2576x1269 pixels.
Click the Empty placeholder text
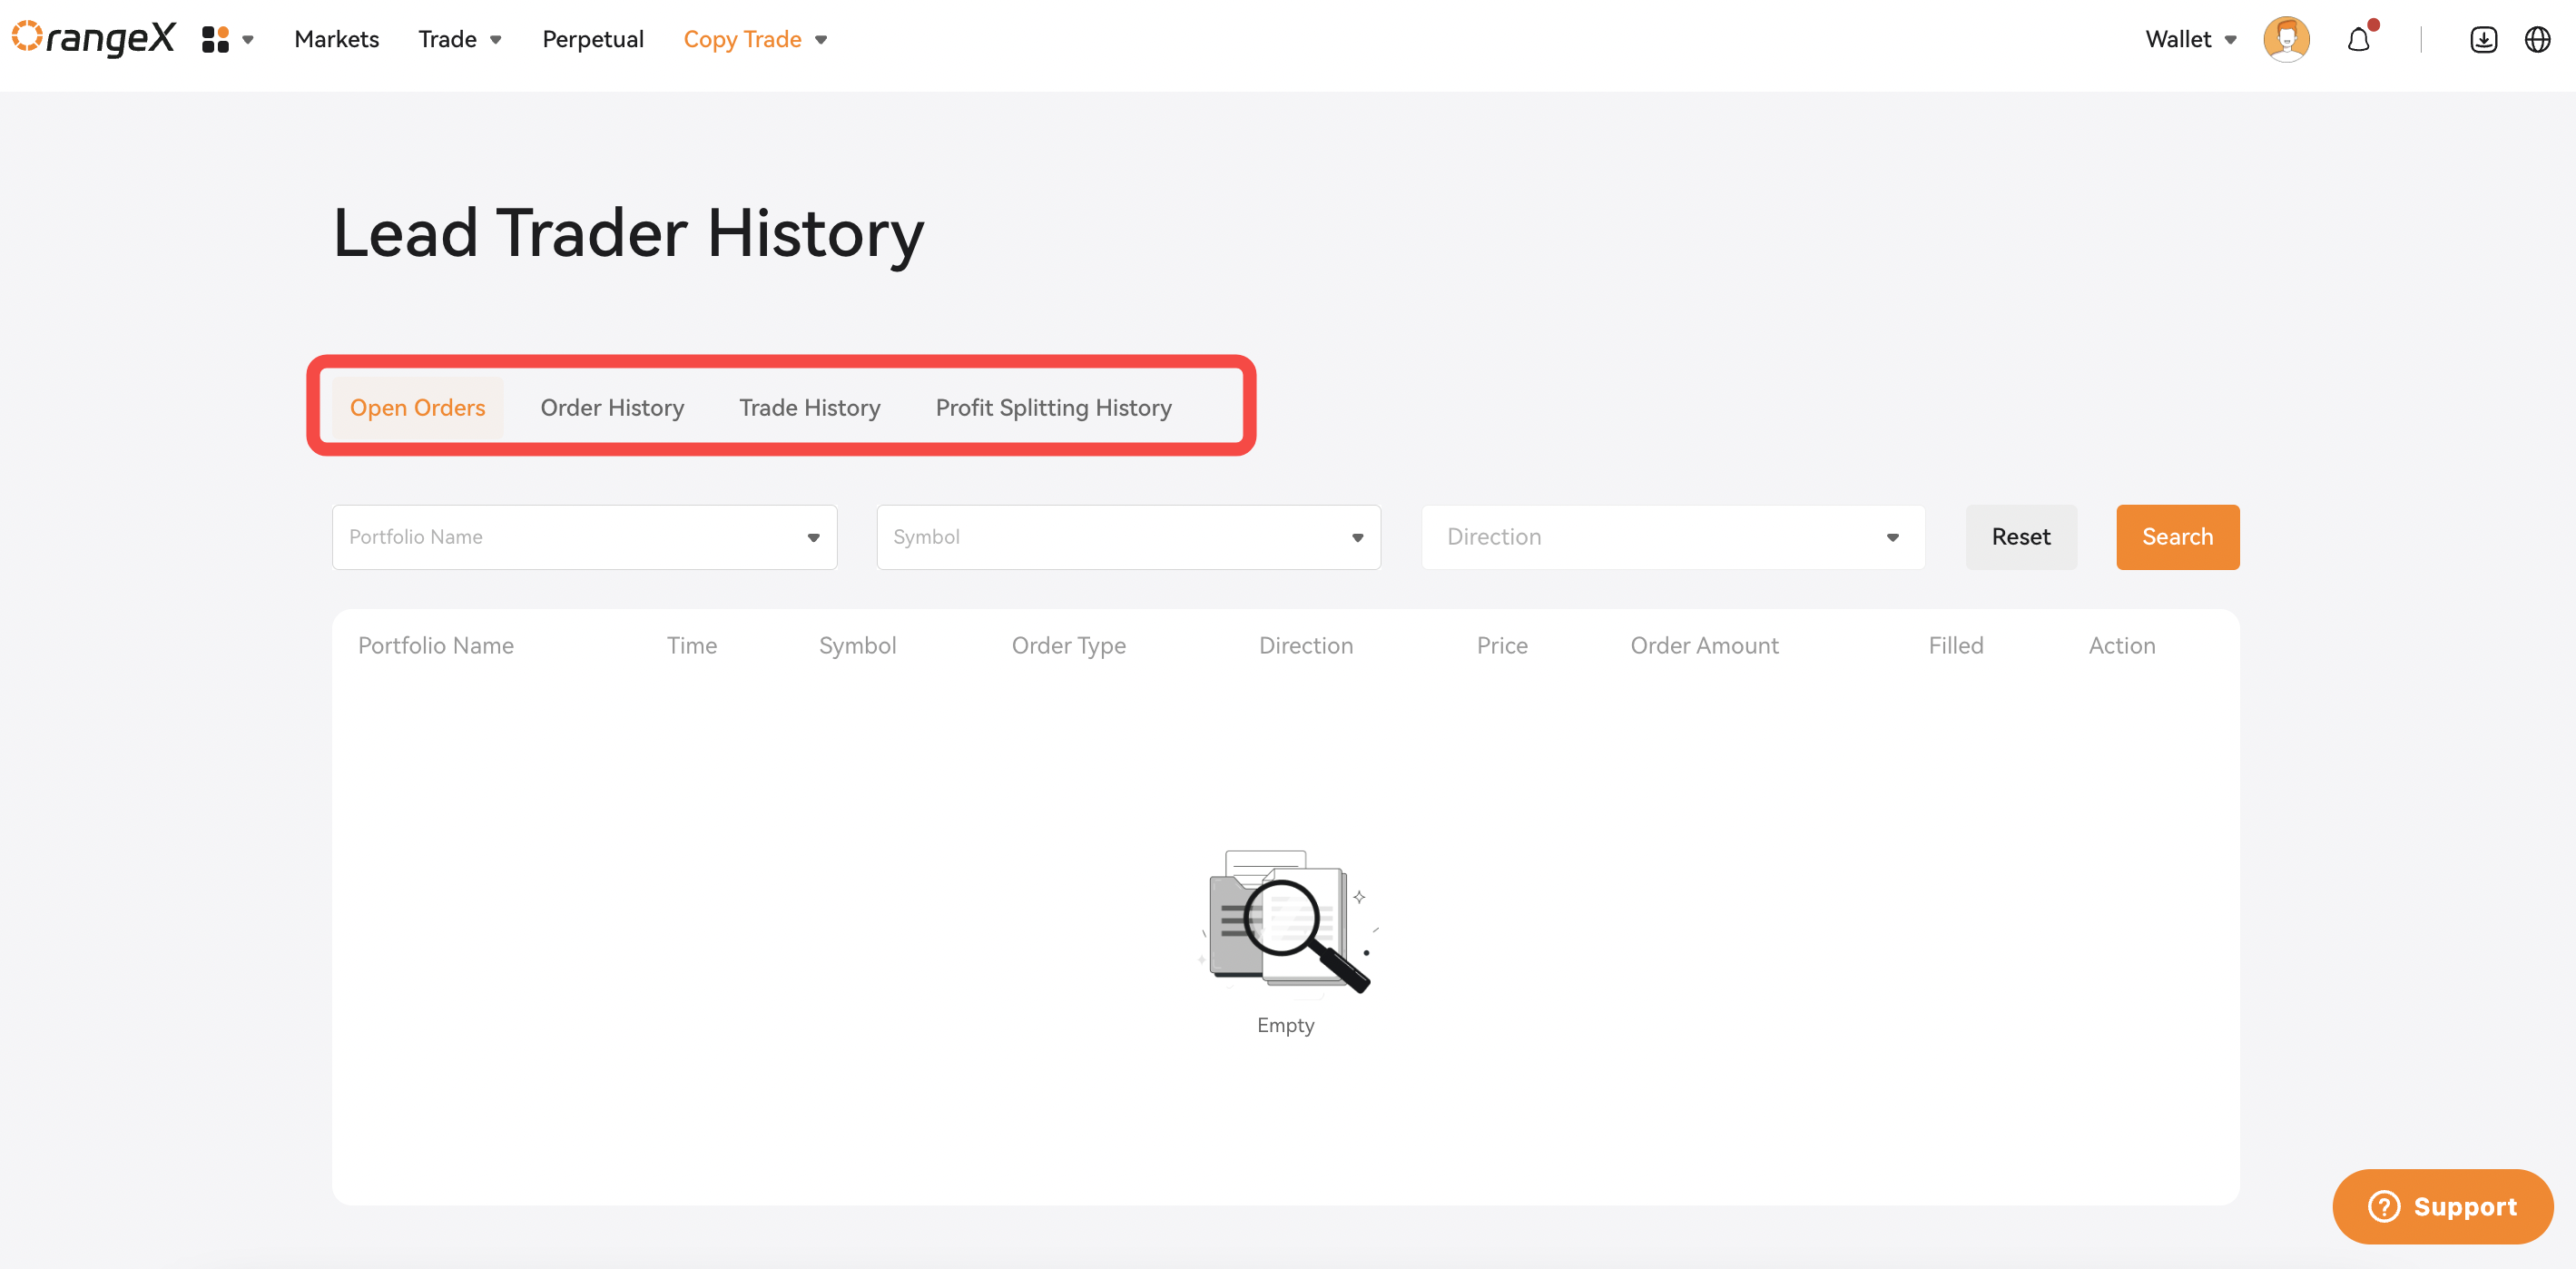tap(1285, 1025)
